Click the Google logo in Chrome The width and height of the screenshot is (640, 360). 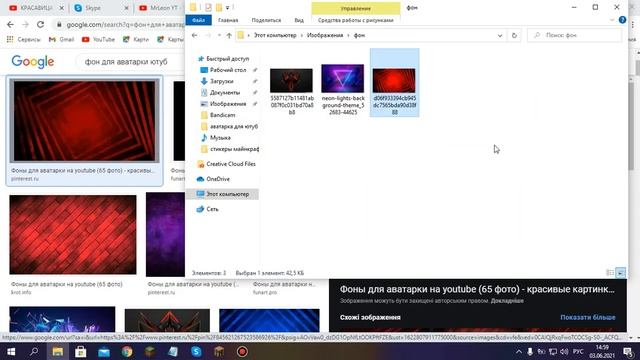pos(33,62)
